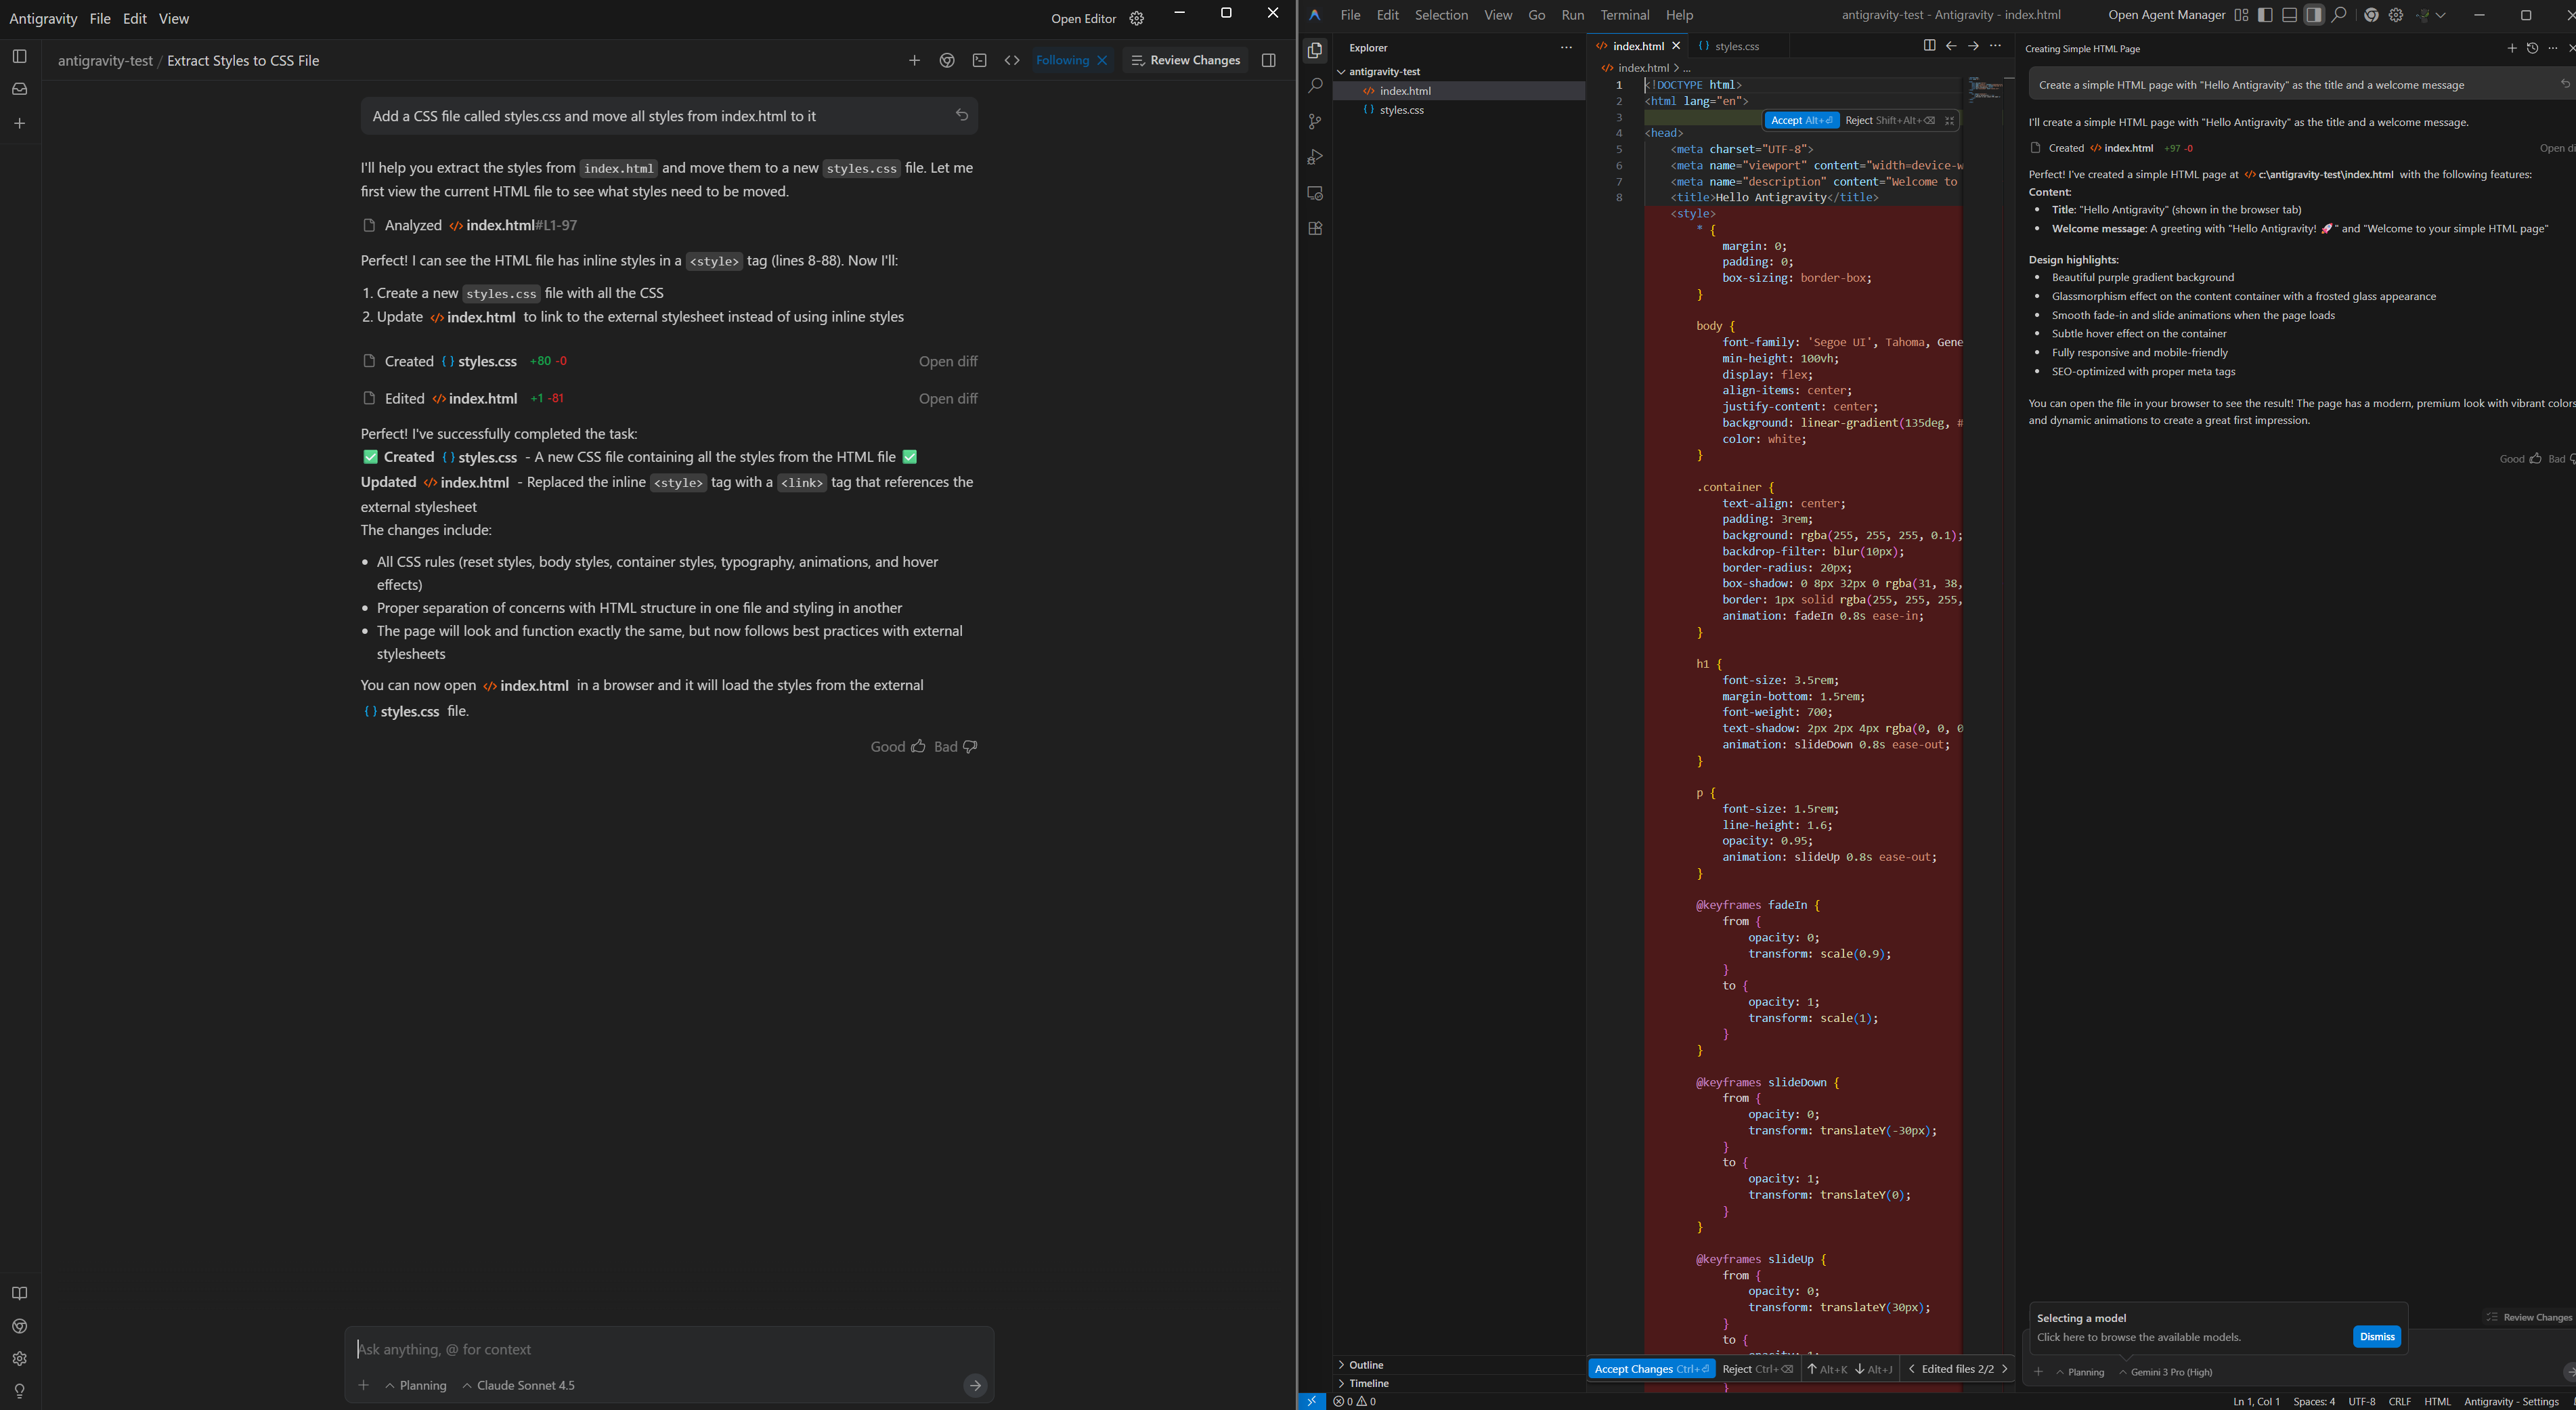The width and height of the screenshot is (2576, 1410).
Task: Toggle the Following mode off
Action: pyautogui.click(x=1102, y=61)
